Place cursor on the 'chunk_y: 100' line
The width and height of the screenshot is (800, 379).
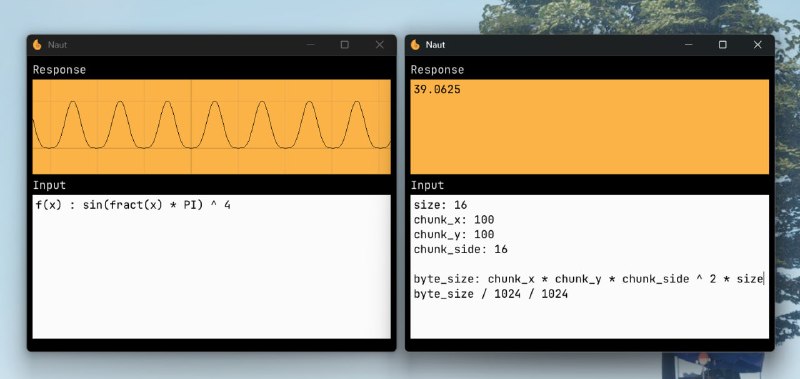[454, 235]
